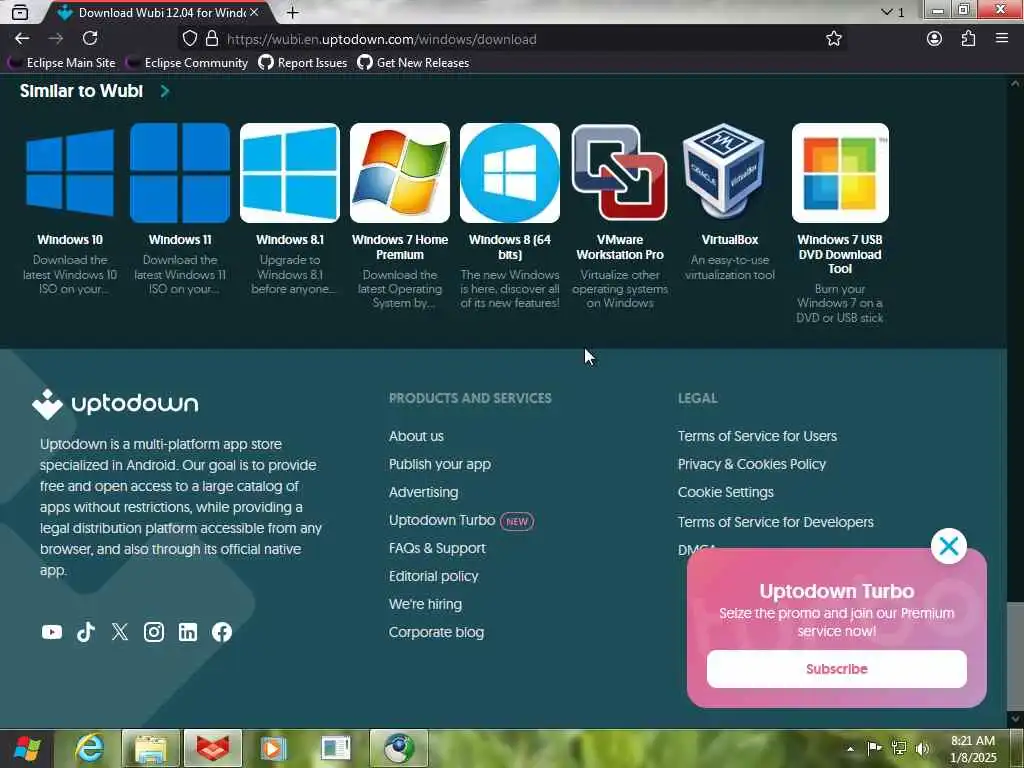The width and height of the screenshot is (1024, 768).
Task: Open the Windows 7 Home Premium icon
Action: 400,173
